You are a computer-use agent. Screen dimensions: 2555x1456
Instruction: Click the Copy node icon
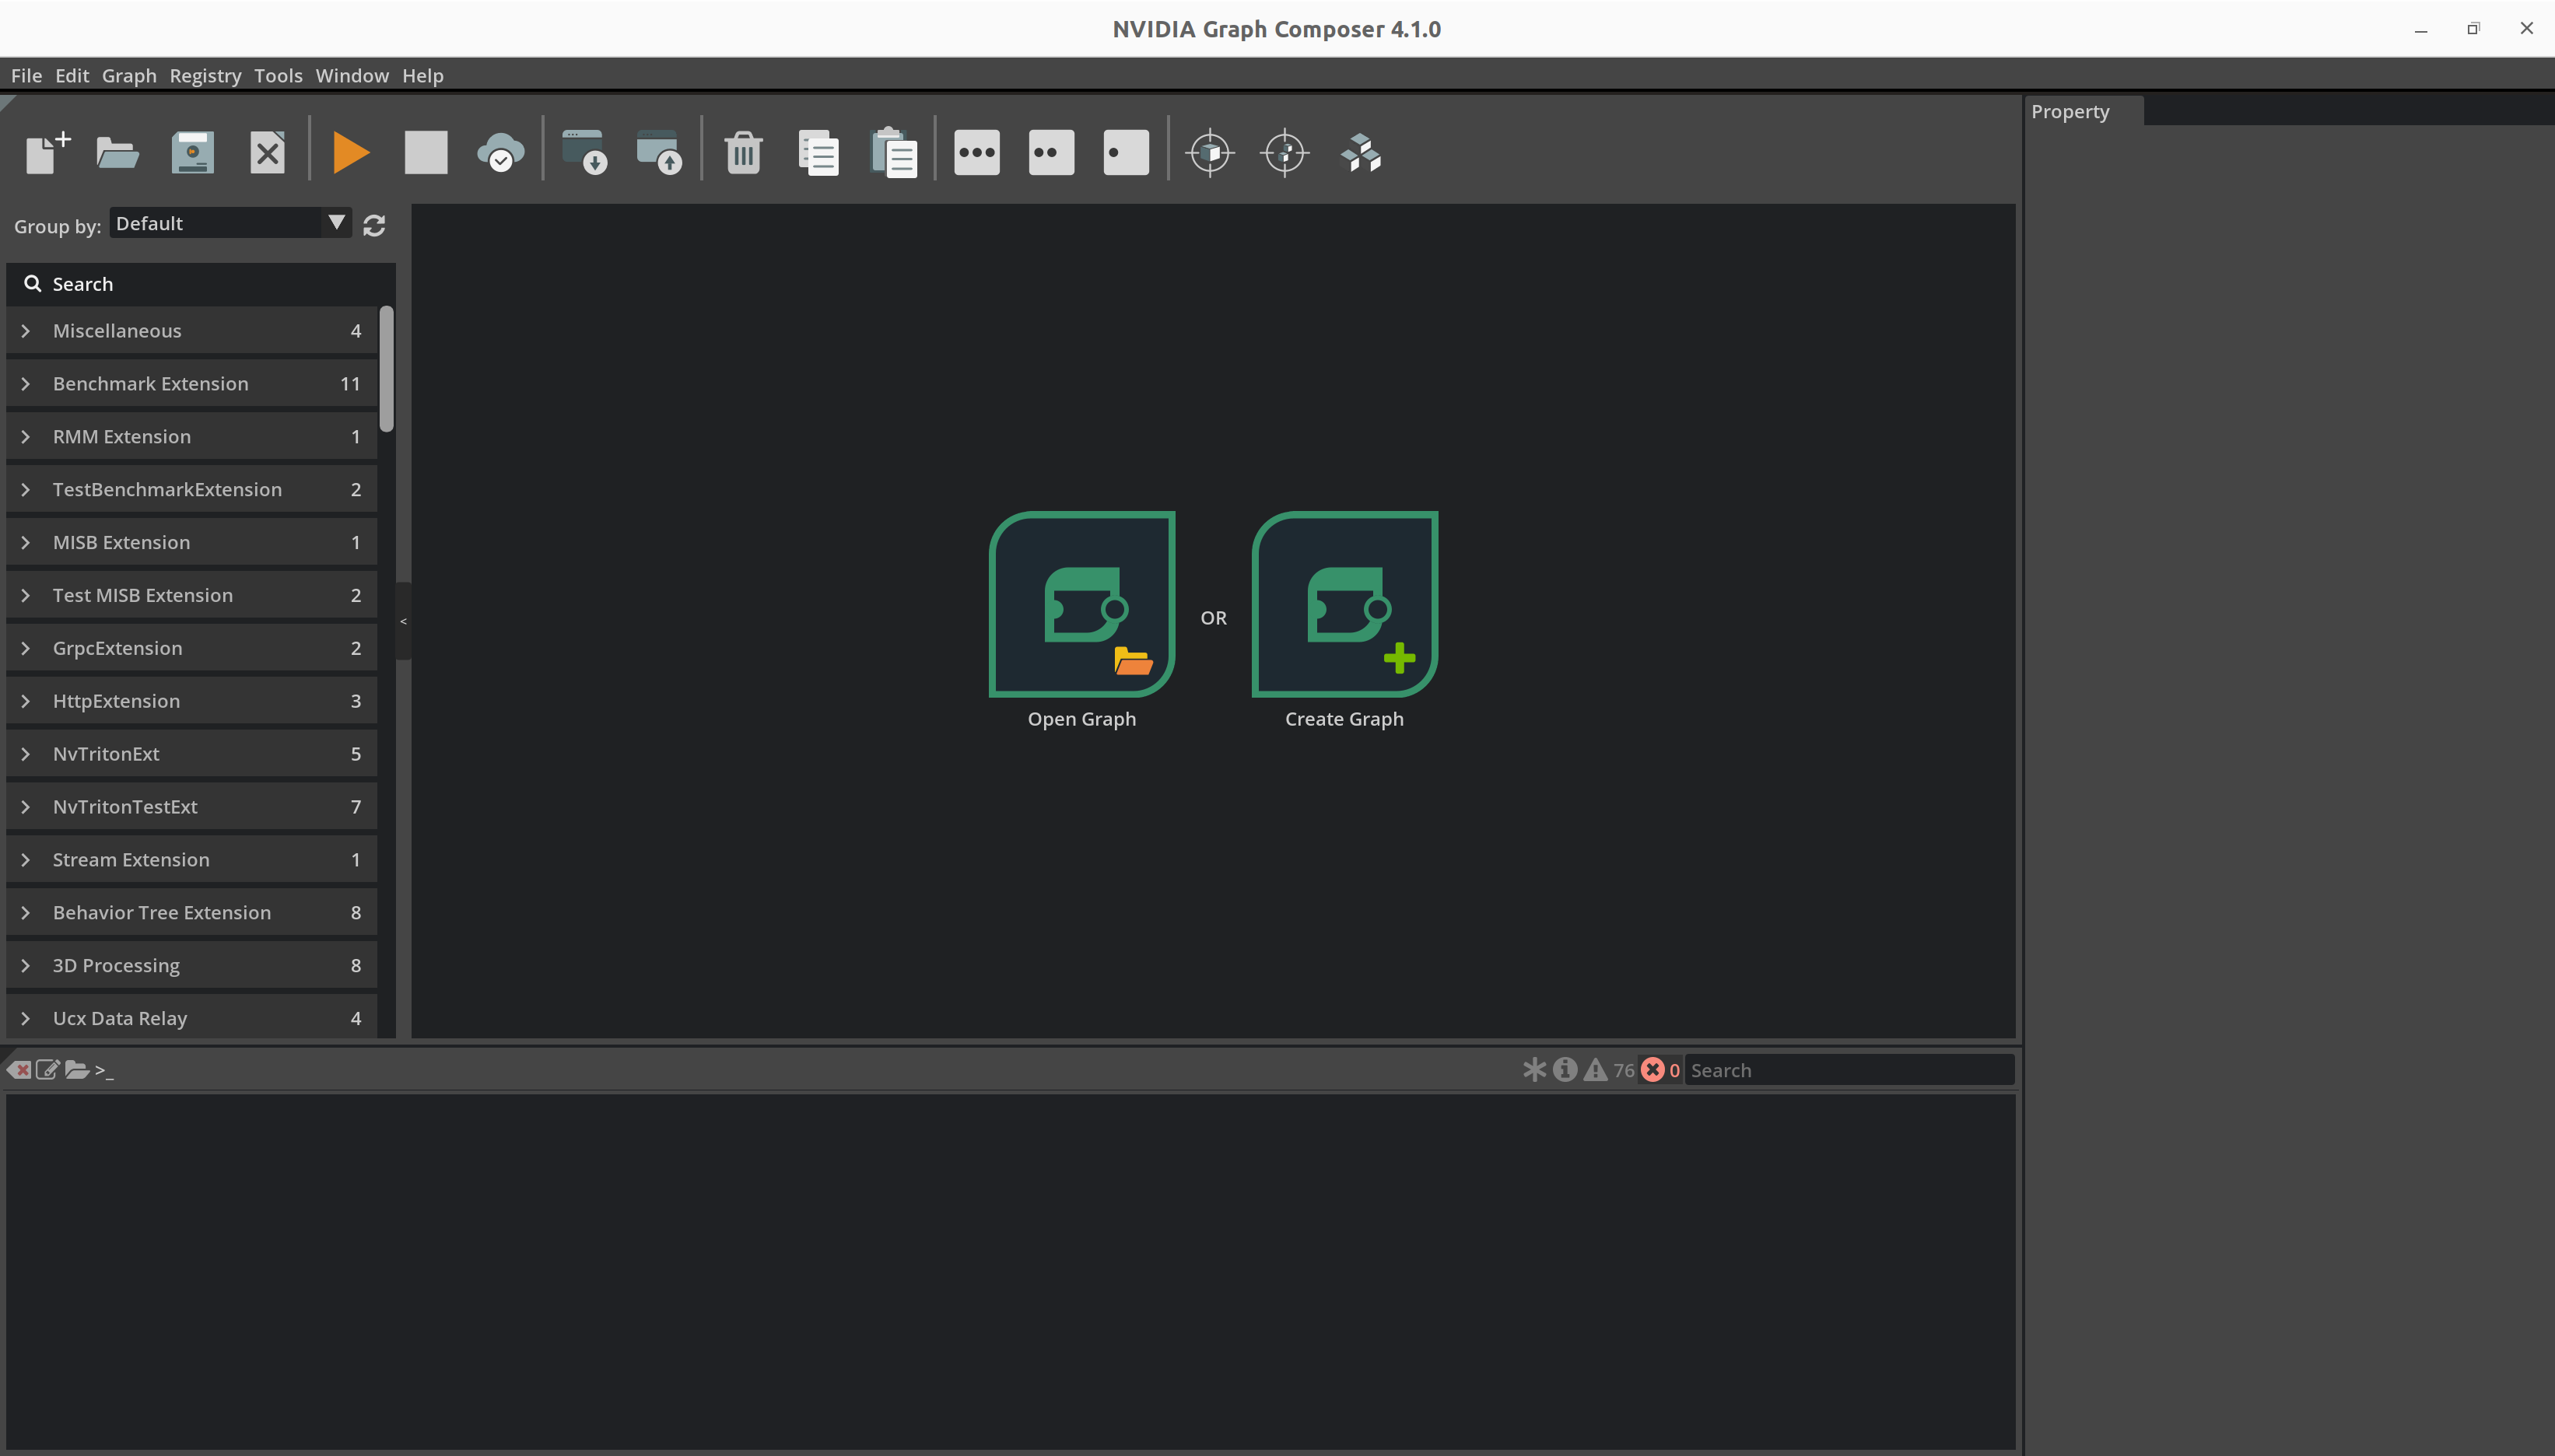click(818, 152)
